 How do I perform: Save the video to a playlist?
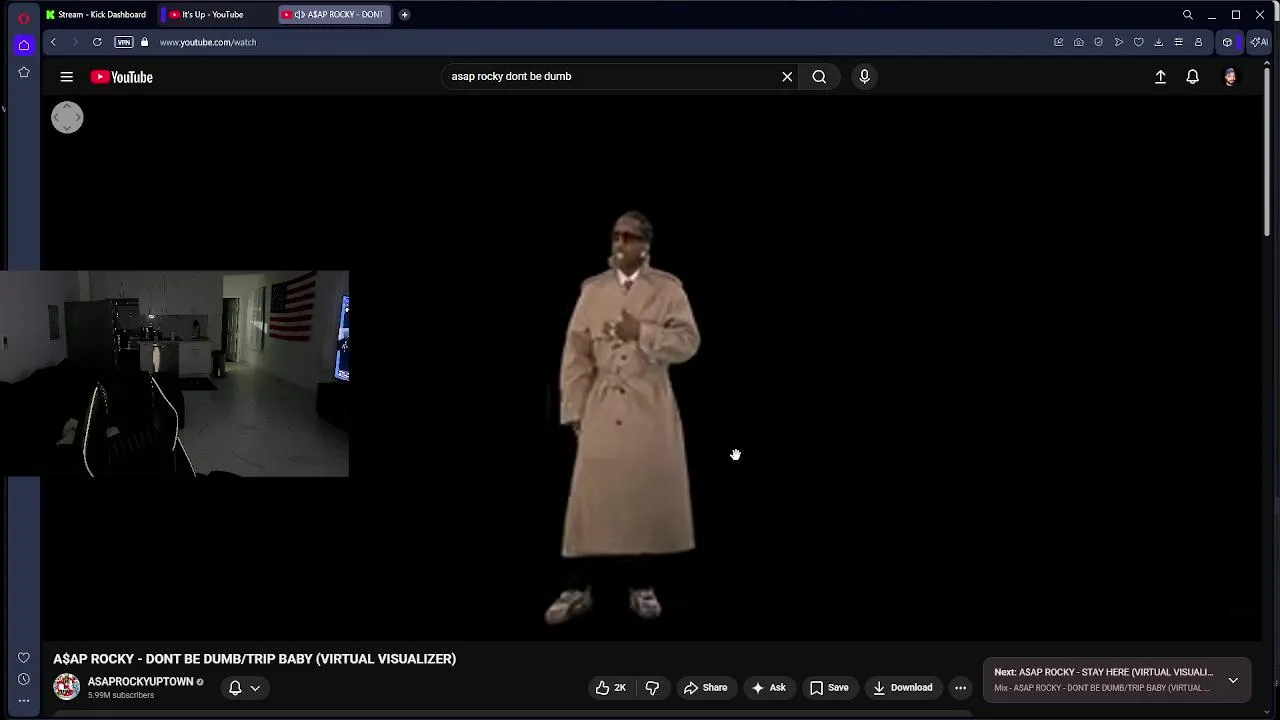click(829, 688)
